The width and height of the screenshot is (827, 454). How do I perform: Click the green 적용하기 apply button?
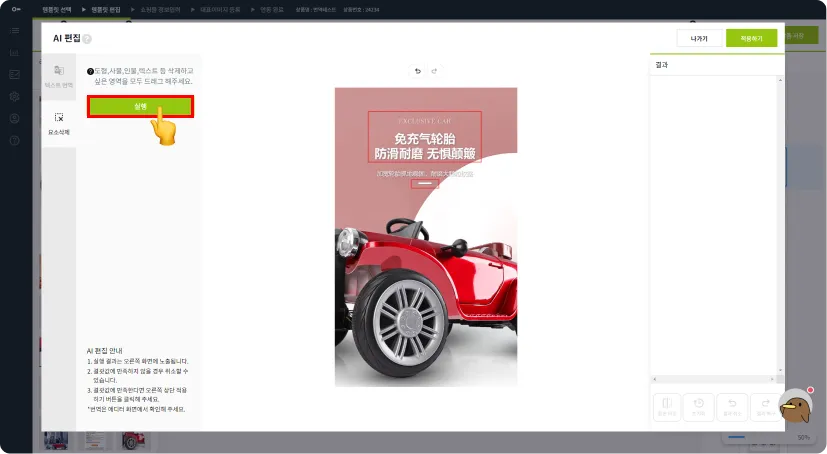tap(751, 38)
